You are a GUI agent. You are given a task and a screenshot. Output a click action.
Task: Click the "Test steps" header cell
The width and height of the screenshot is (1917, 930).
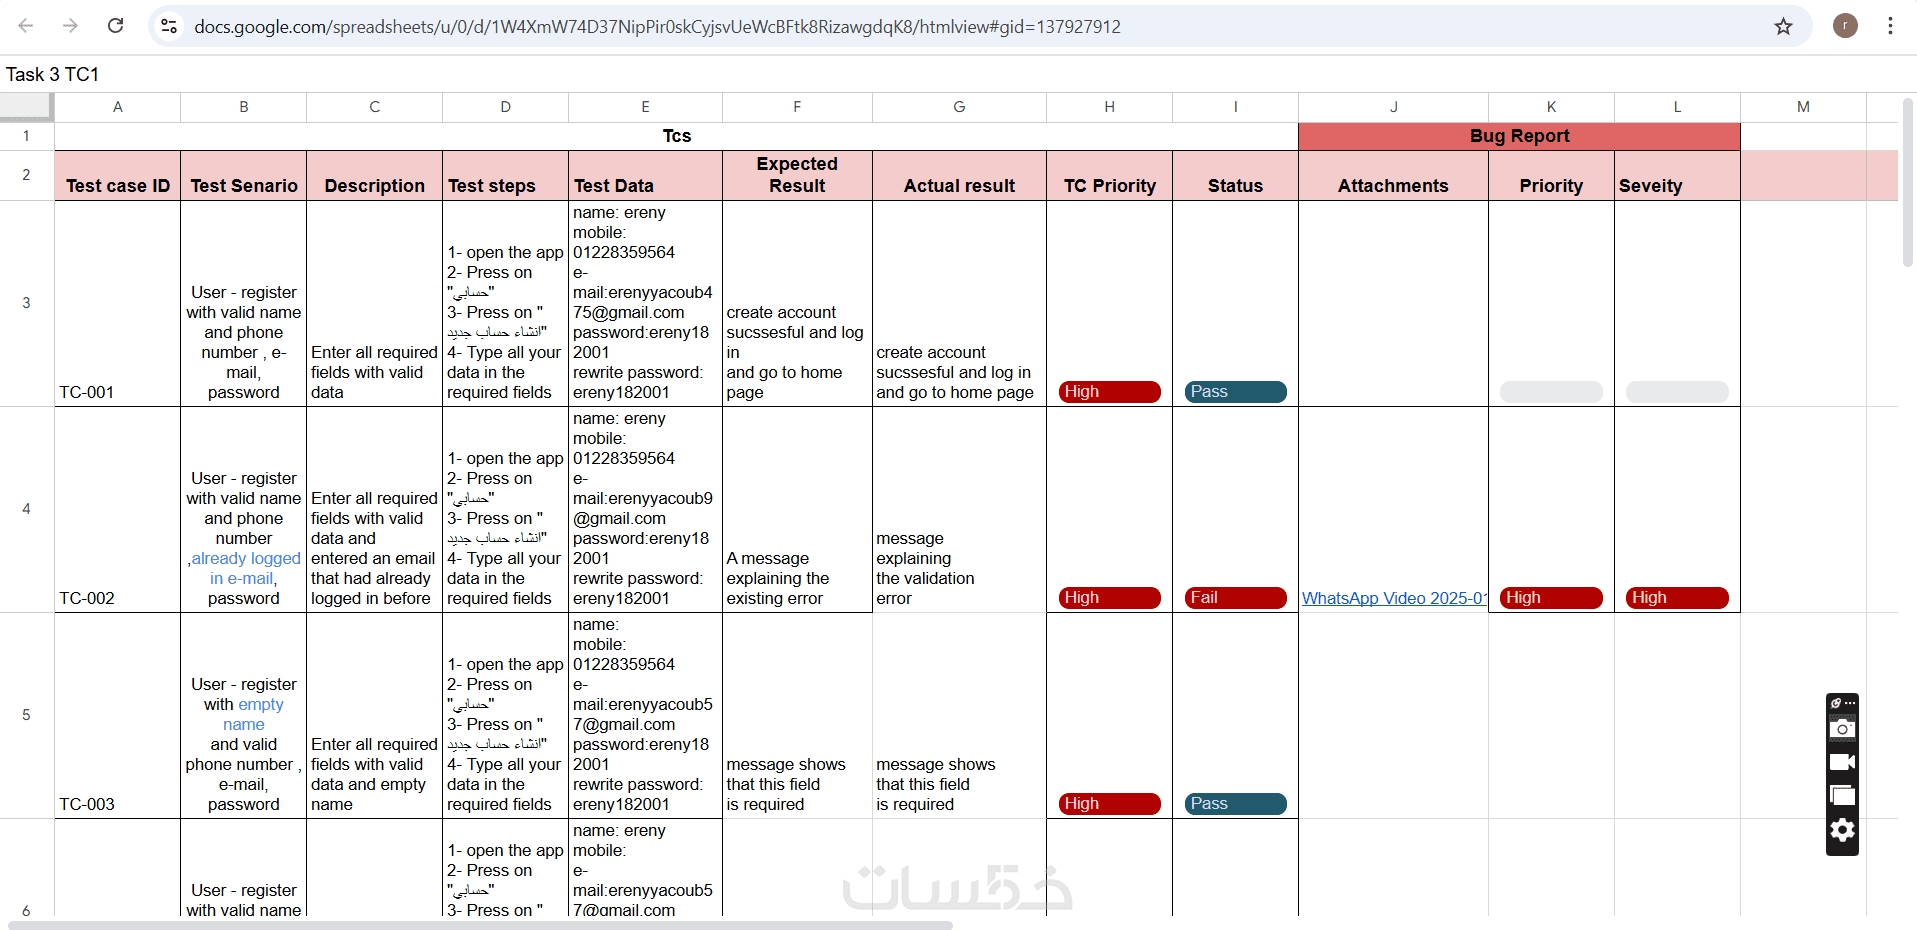point(506,176)
